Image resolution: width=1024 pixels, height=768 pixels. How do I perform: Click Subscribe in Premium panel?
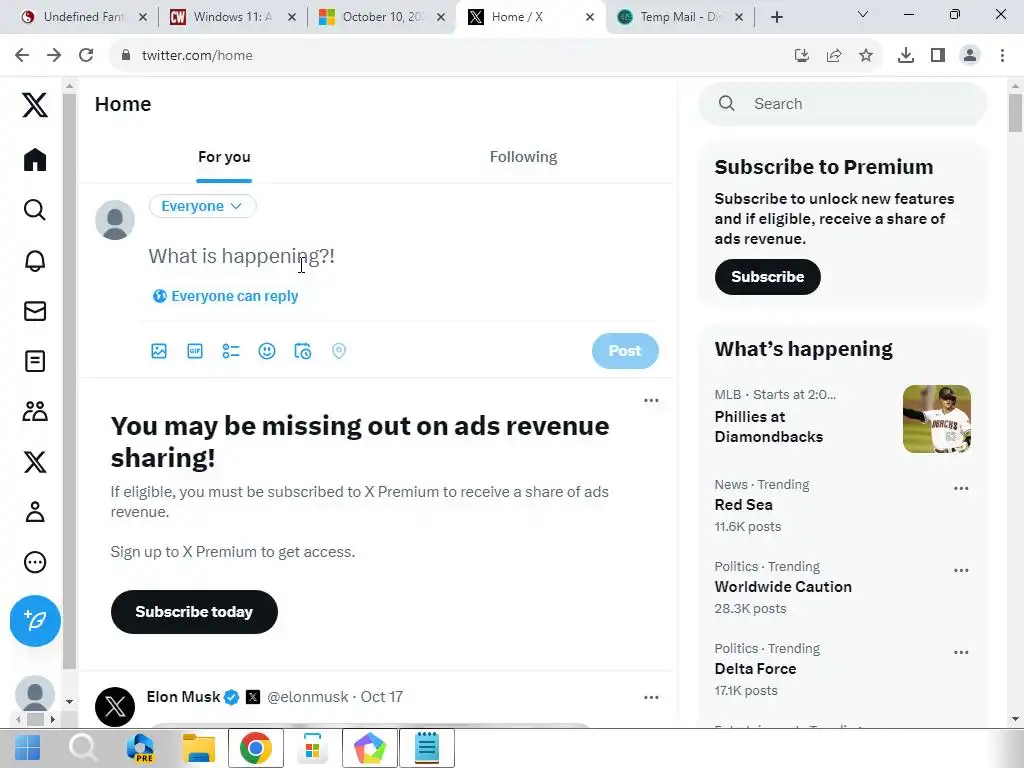point(767,277)
